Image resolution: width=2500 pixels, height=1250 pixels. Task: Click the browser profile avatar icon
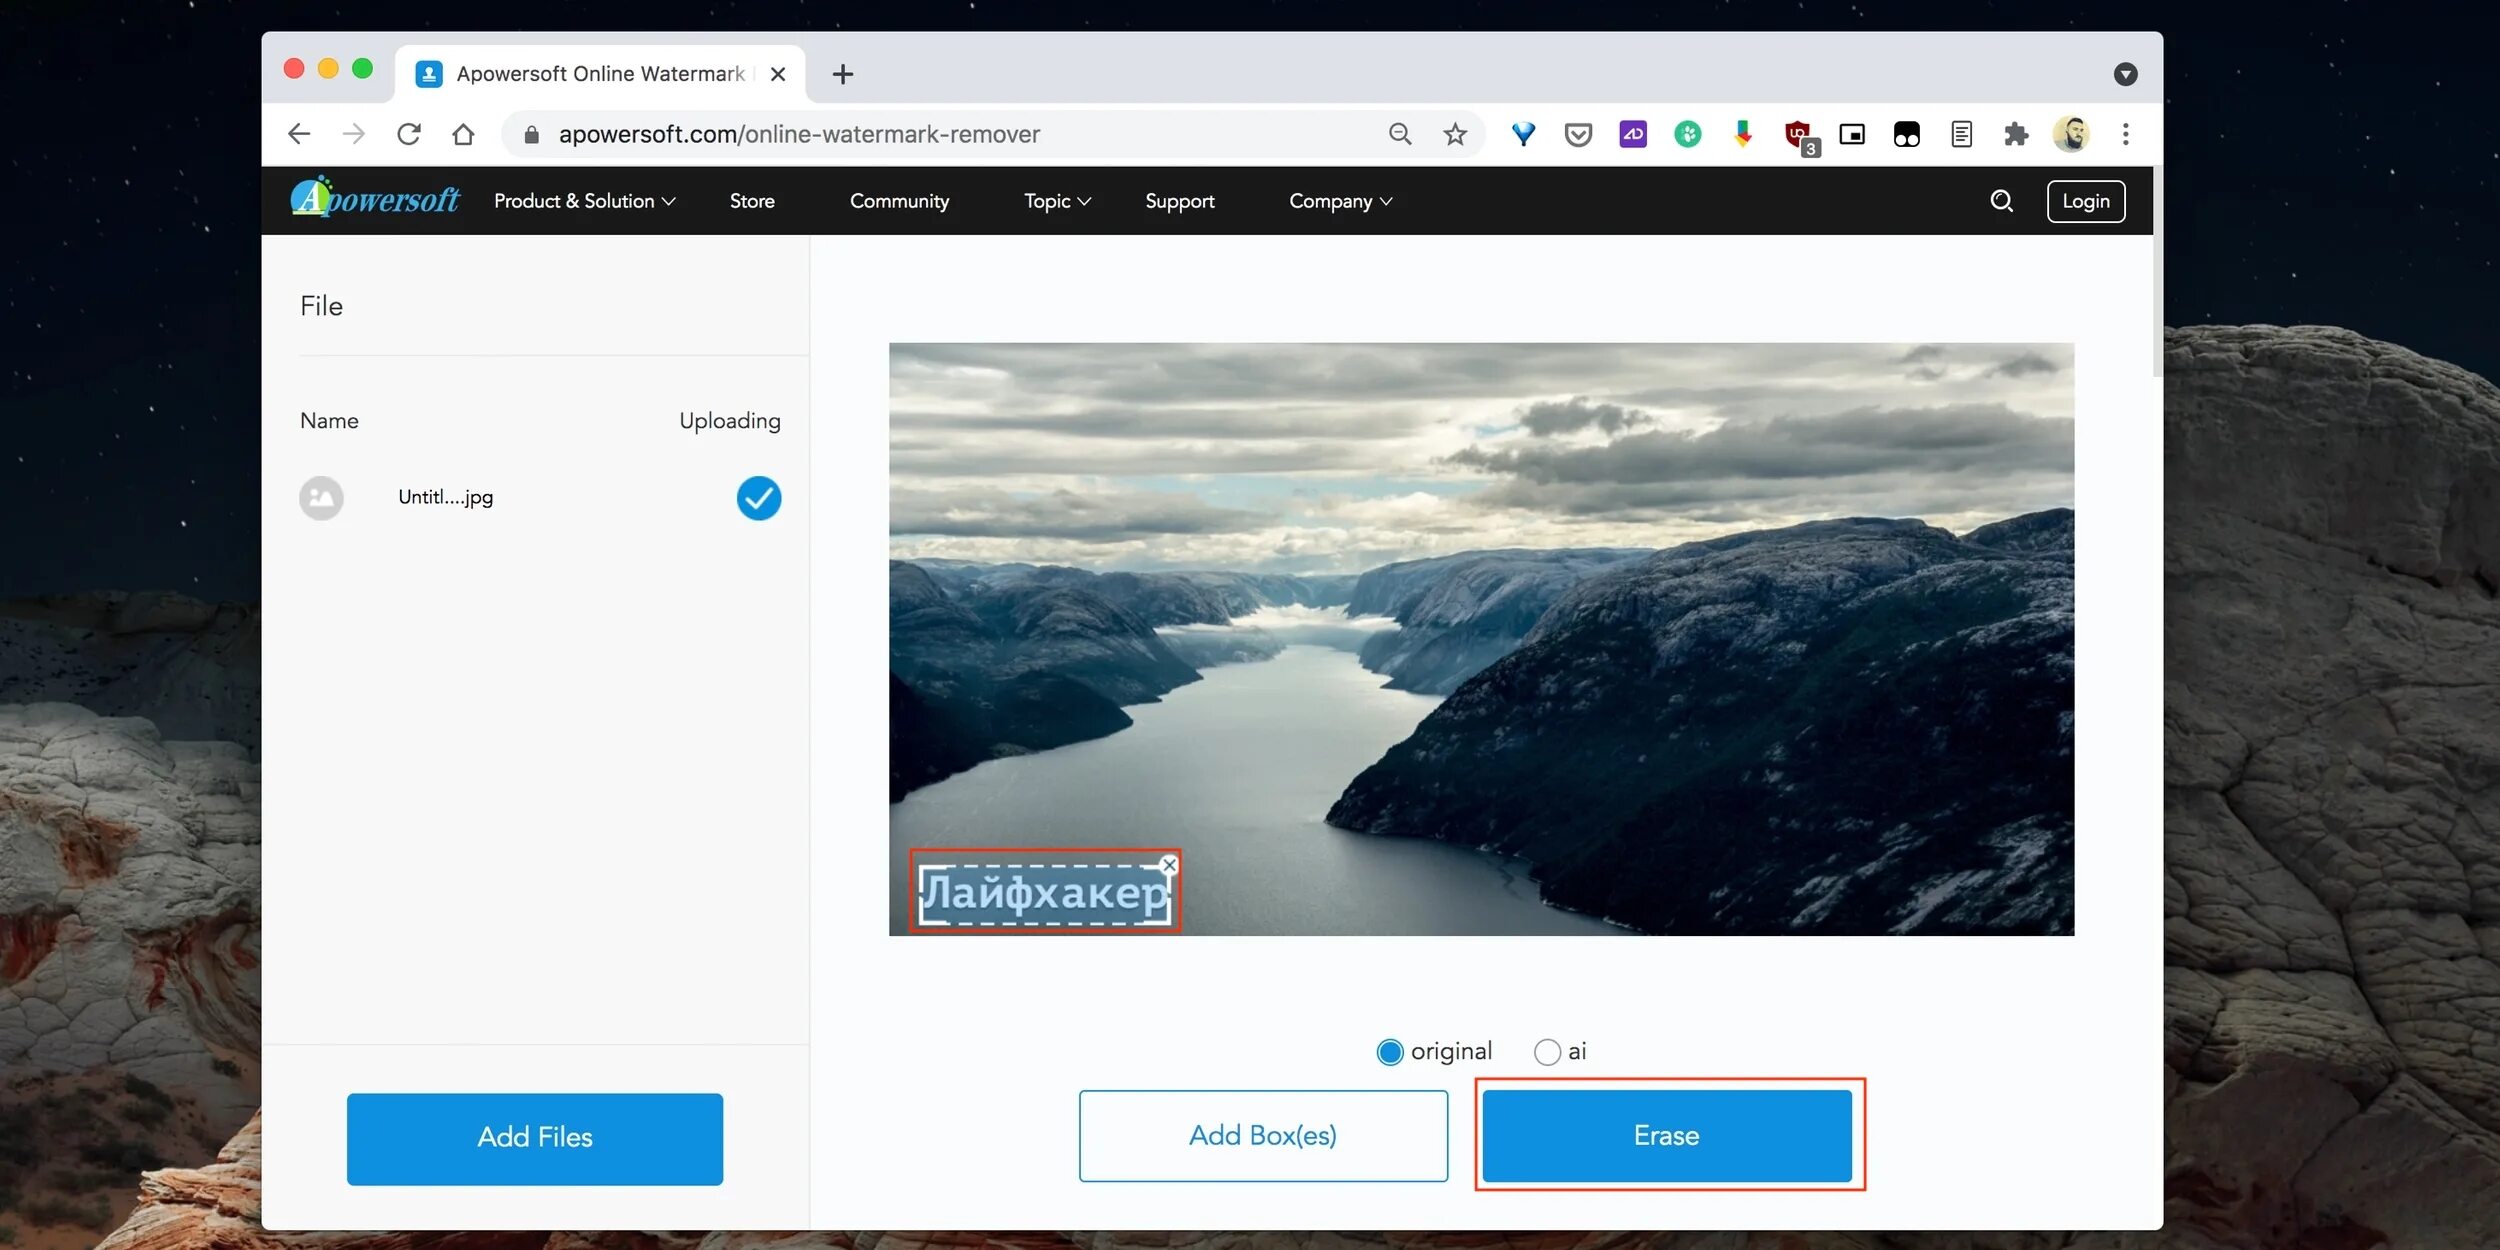pos(2071,132)
